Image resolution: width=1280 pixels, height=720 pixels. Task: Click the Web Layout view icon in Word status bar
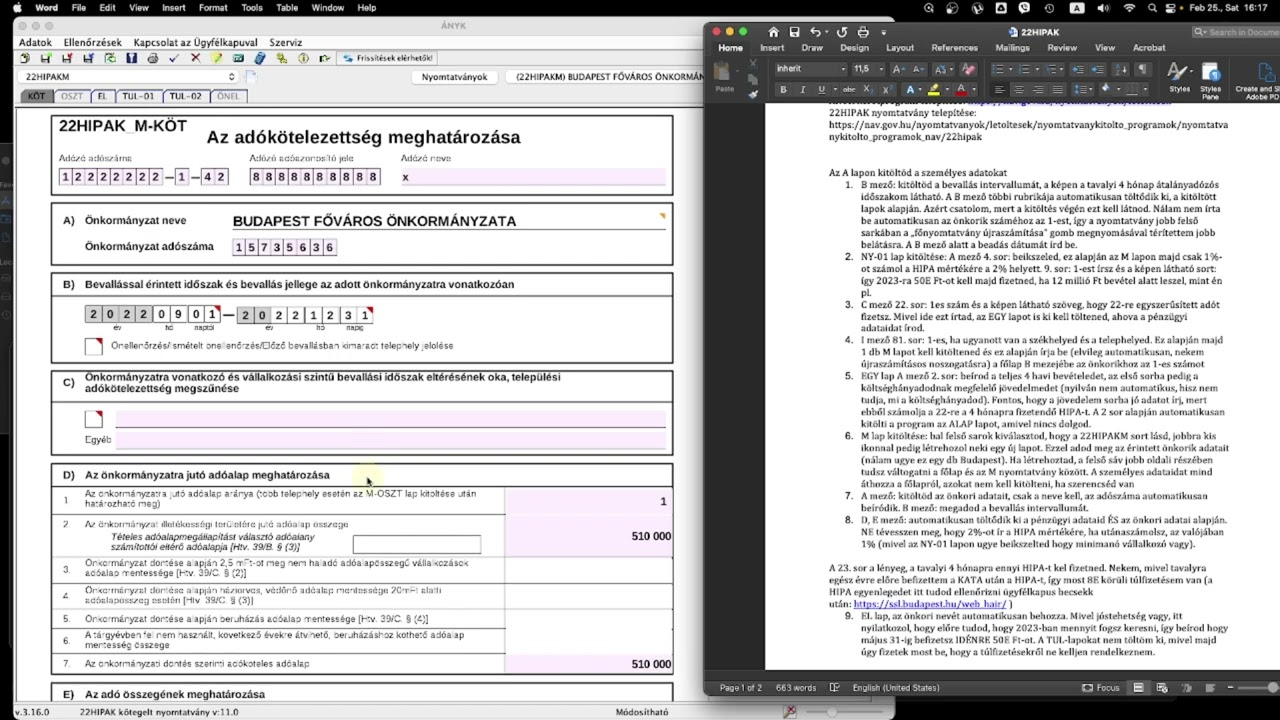tap(1161, 688)
